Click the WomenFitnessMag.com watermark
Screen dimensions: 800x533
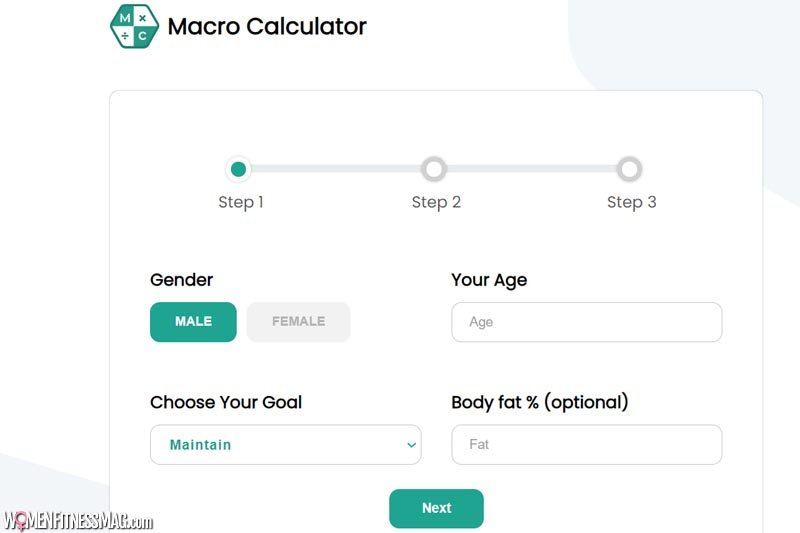click(x=78, y=521)
